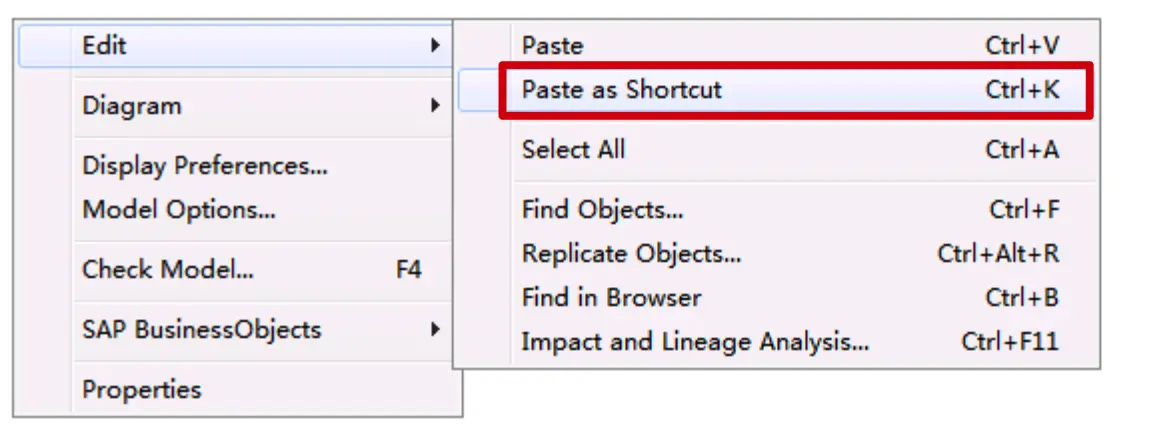Open Display Preferences dialog
The image size is (1156, 436).
(236, 165)
